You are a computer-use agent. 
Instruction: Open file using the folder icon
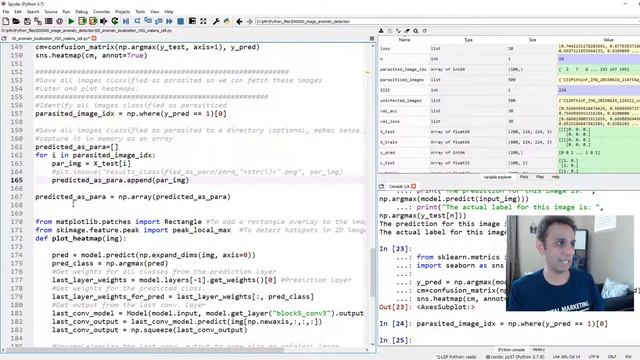(x=16, y=21)
